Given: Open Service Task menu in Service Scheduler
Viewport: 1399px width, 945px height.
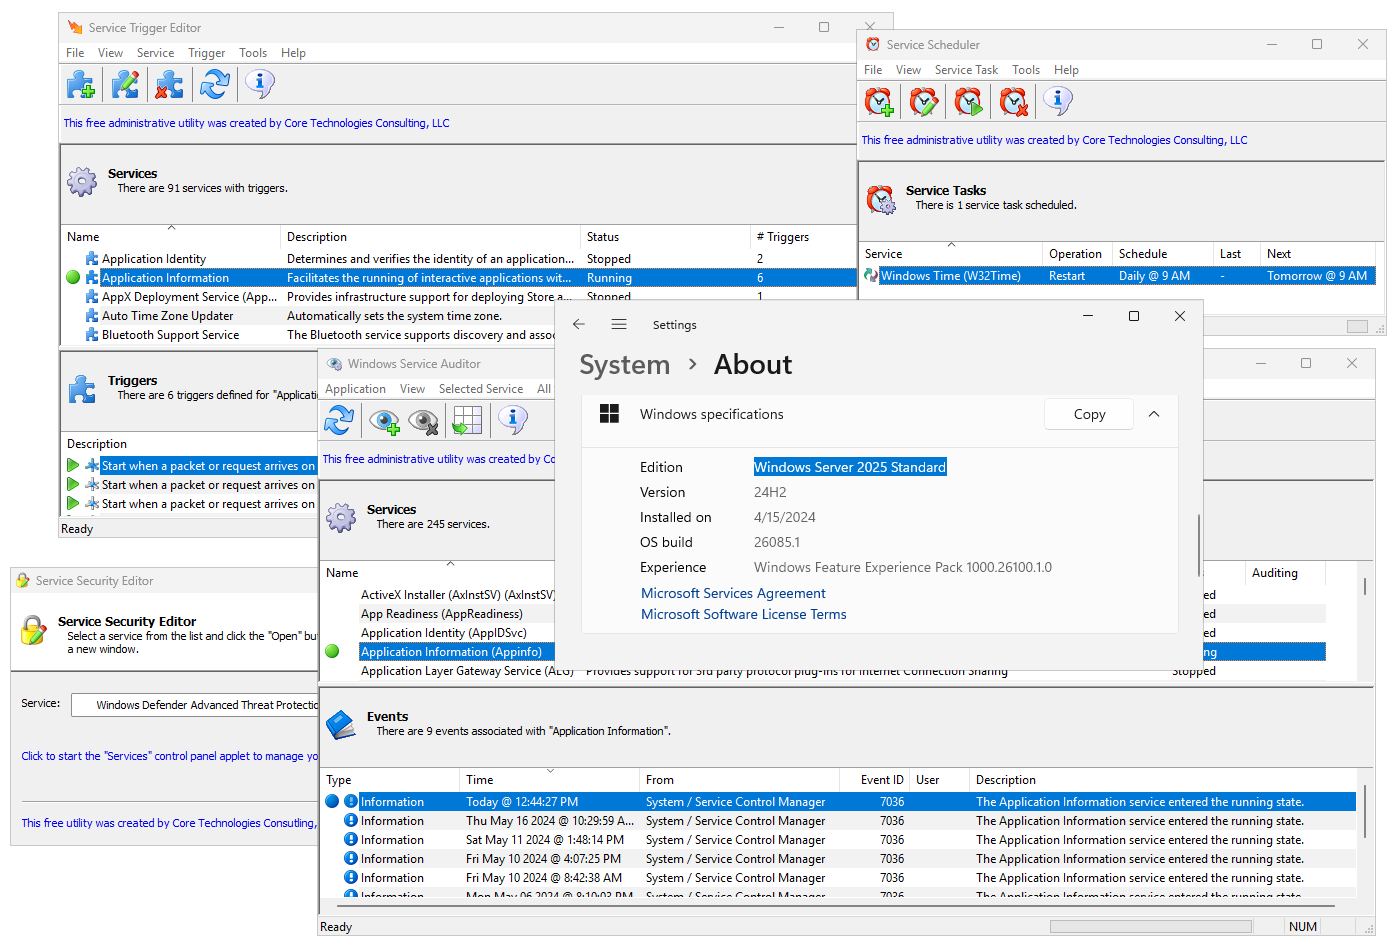Looking at the screenshot, I should (x=966, y=70).
